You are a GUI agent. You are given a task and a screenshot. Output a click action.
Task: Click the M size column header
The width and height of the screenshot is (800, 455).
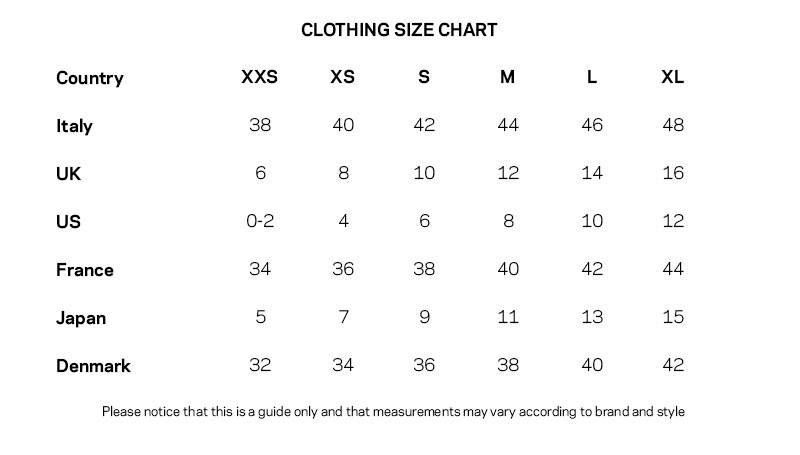[x=507, y=77]
